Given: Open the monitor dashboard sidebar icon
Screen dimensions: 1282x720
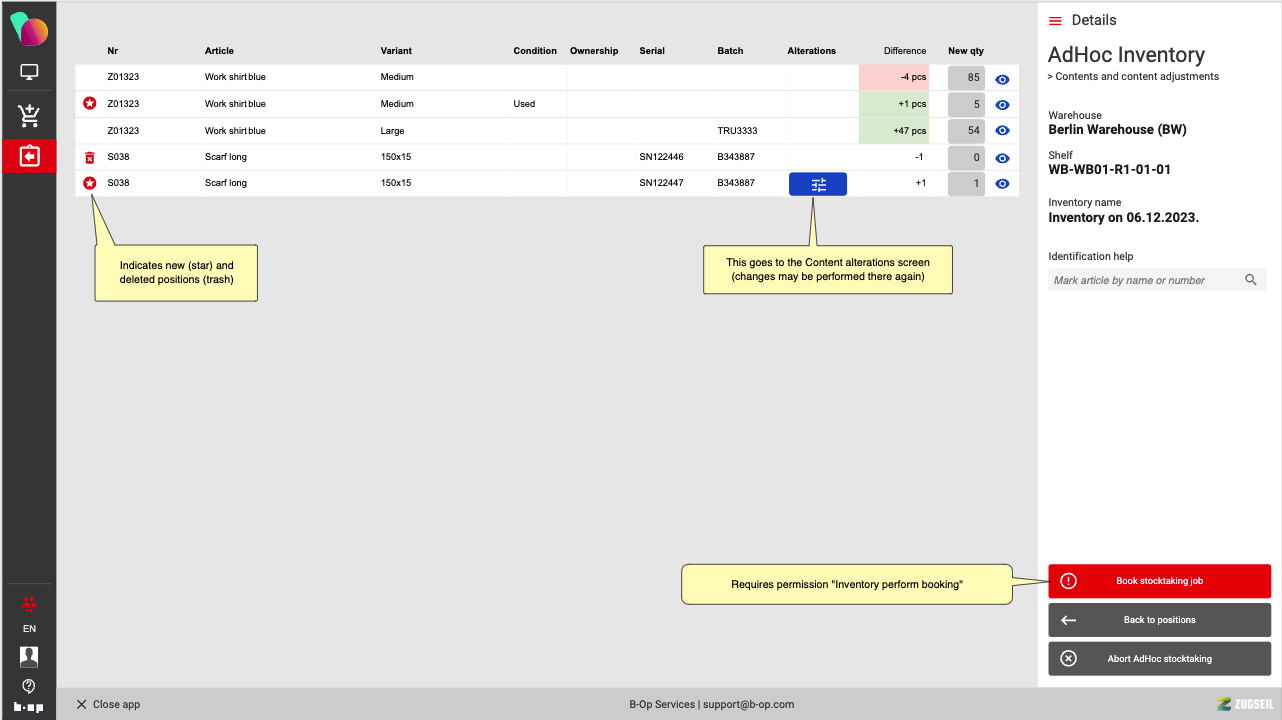Looking at the screenshot, I should tap(29, 72).
